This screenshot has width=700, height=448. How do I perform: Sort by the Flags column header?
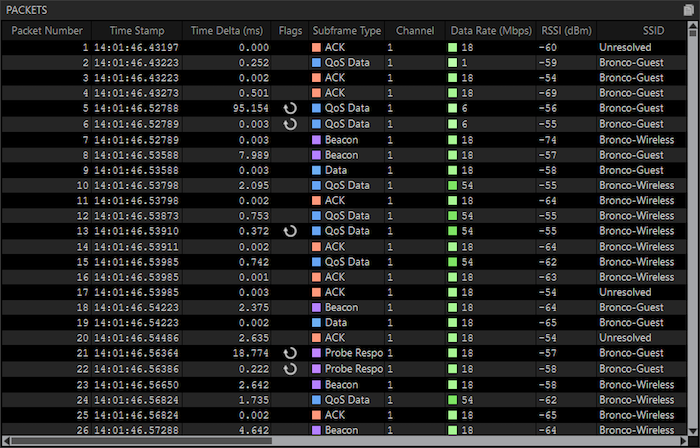coord(290,31)
